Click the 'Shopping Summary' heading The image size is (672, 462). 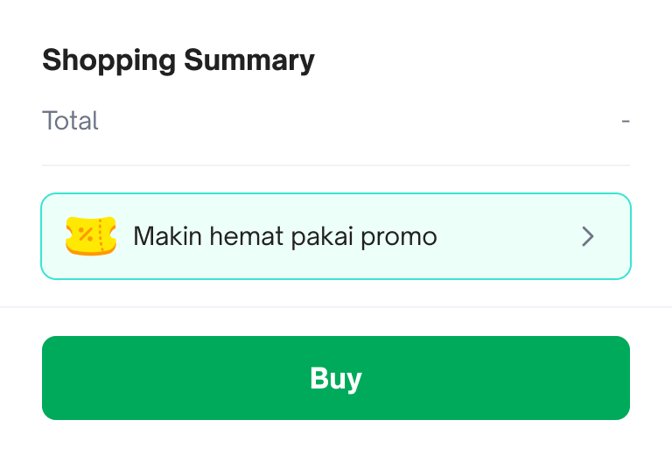click(178, 61)
